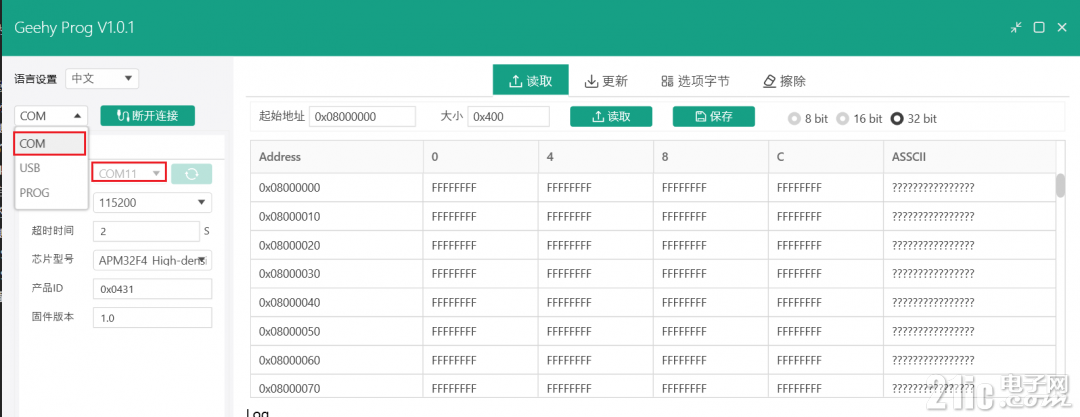The image size is (1080, 417).
Task: Select the 0x08000000 address row cell
Action: (337, 187)
